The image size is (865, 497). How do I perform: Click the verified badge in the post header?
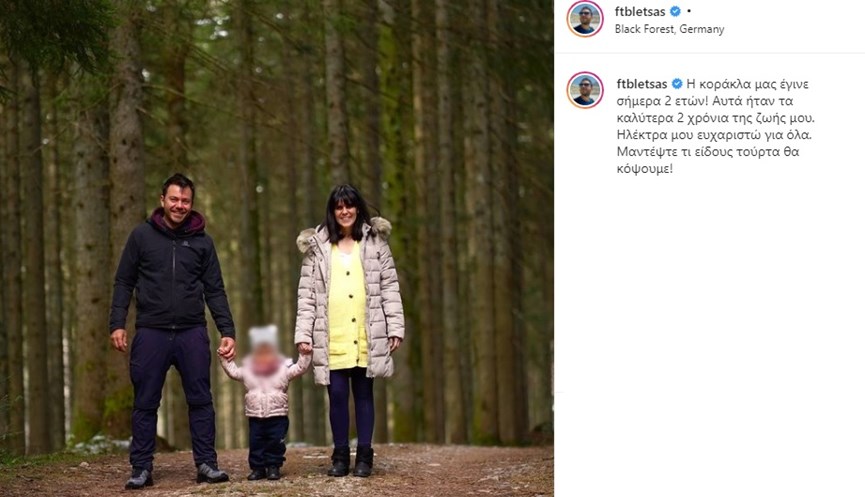[675, 11]
